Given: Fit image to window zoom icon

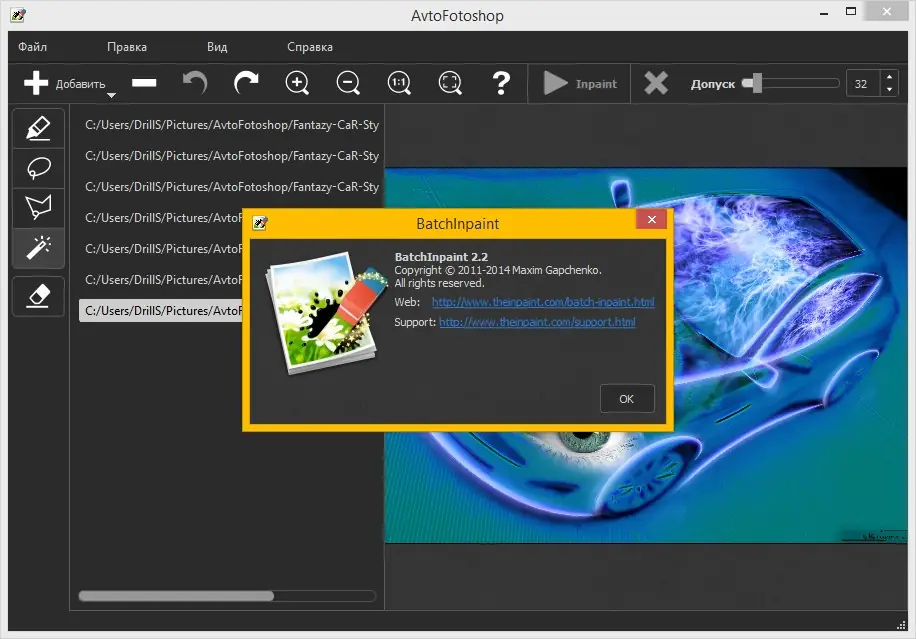Looking at the screenshot, I should pyautogui.click(x=450, y=83).
